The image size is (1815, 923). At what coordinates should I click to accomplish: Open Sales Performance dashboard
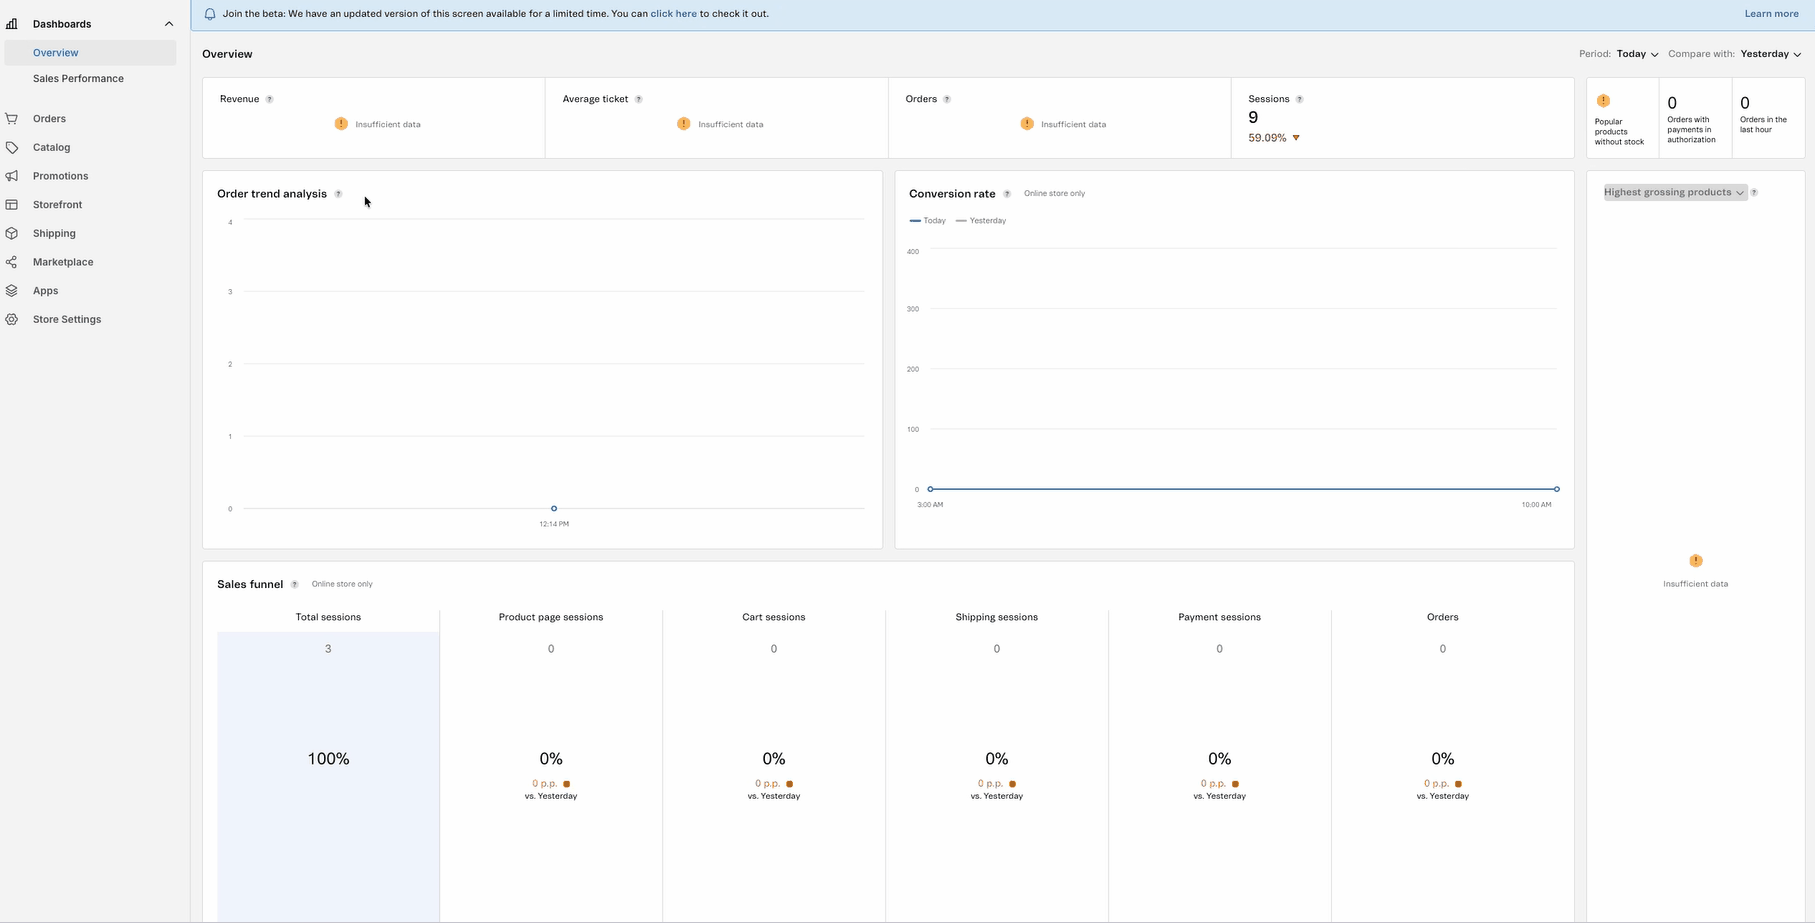[78, 79]
